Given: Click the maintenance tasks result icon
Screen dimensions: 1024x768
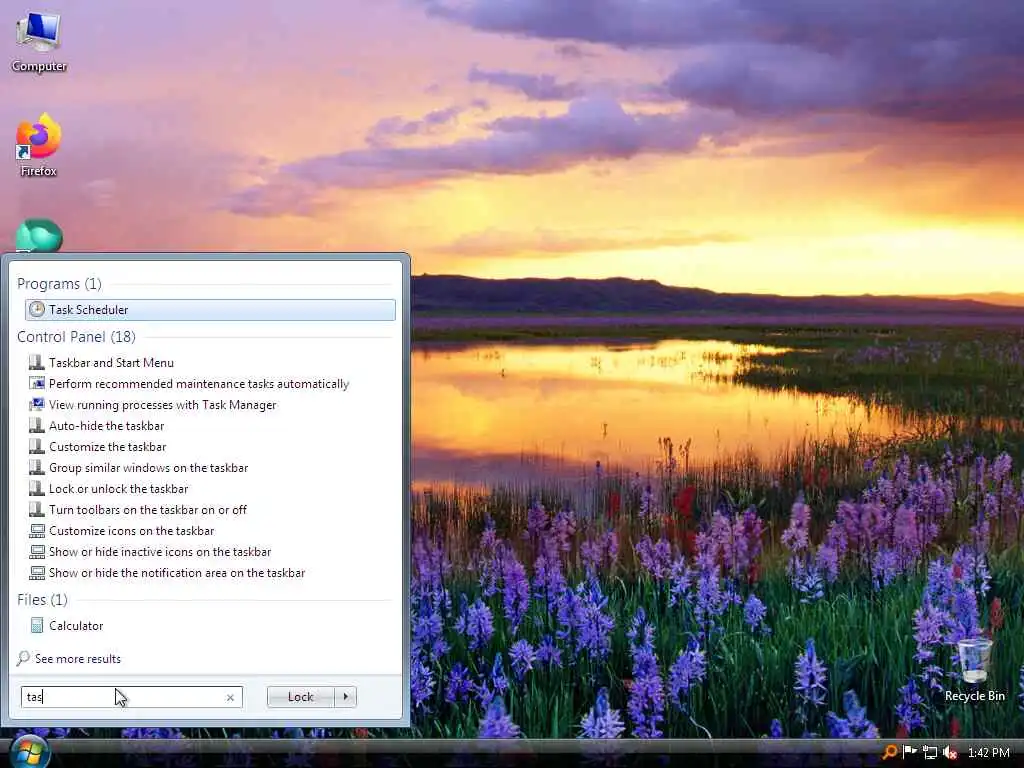Looking at the screenshot, I should [37, 383].
